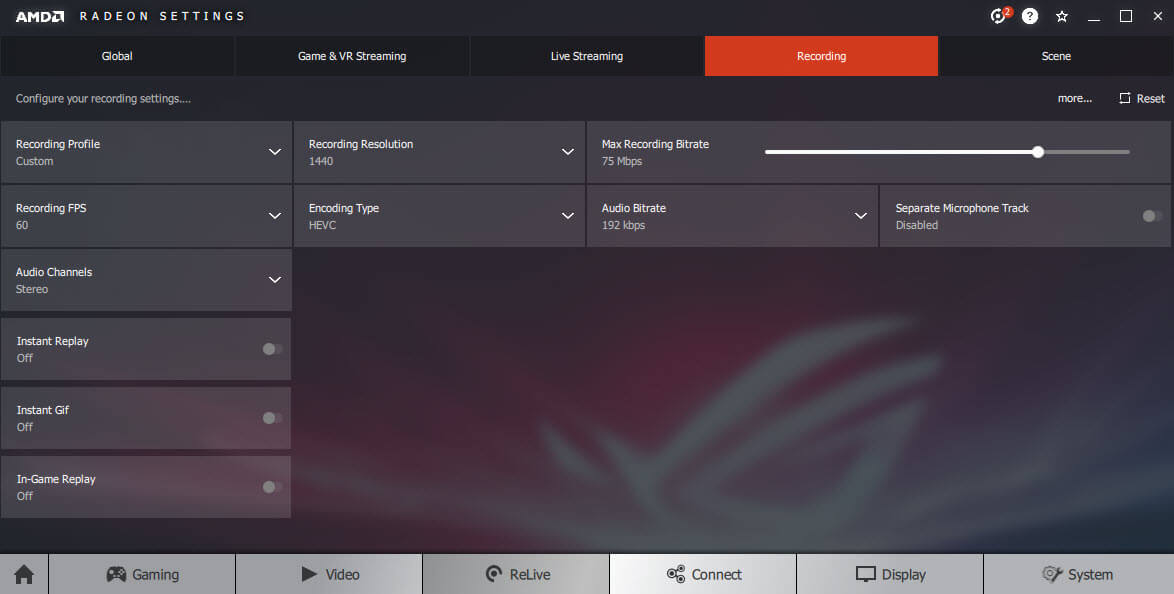Click the more... link
Screen dimensions: 1174x594
pos(1074,98)
